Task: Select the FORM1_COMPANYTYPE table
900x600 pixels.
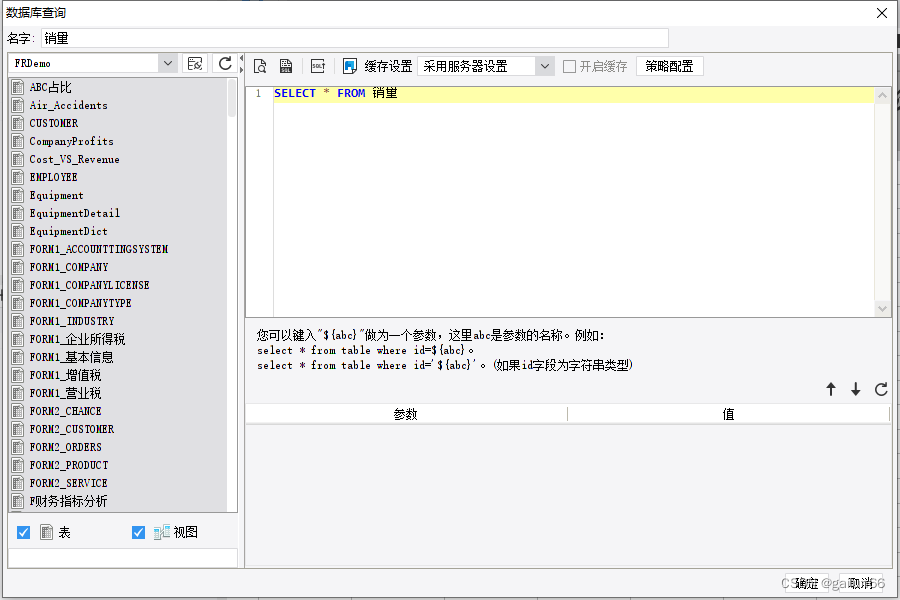Action: [80, 303]
